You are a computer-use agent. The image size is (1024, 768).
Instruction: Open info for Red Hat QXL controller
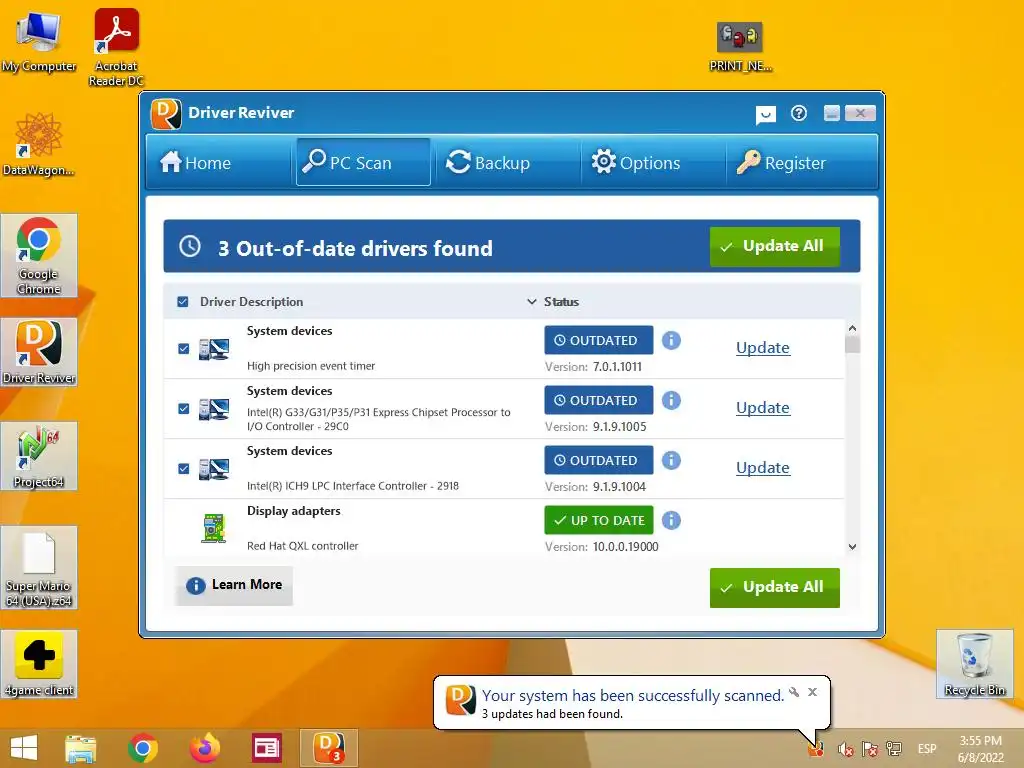[671, 520]
